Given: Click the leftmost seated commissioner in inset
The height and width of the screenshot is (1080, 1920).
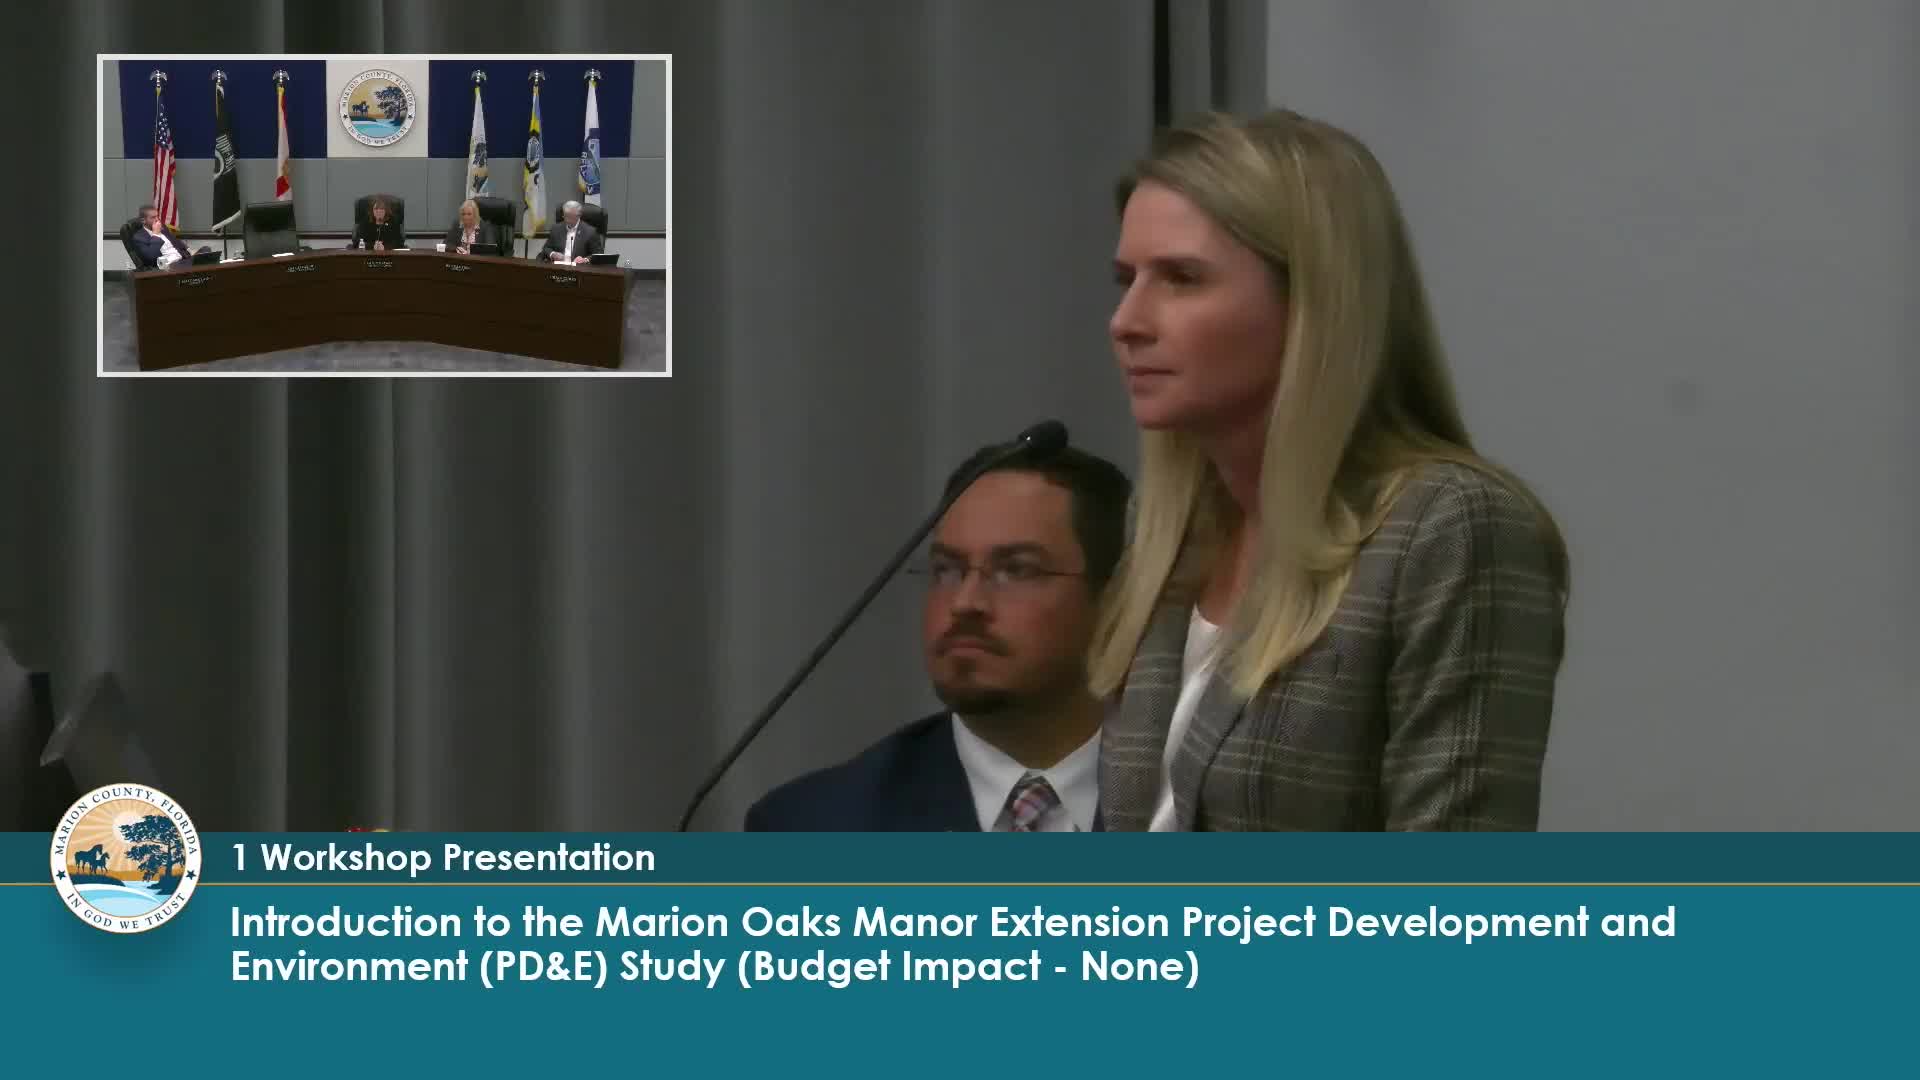Looking at the screenshot, I should pos(155,240).
